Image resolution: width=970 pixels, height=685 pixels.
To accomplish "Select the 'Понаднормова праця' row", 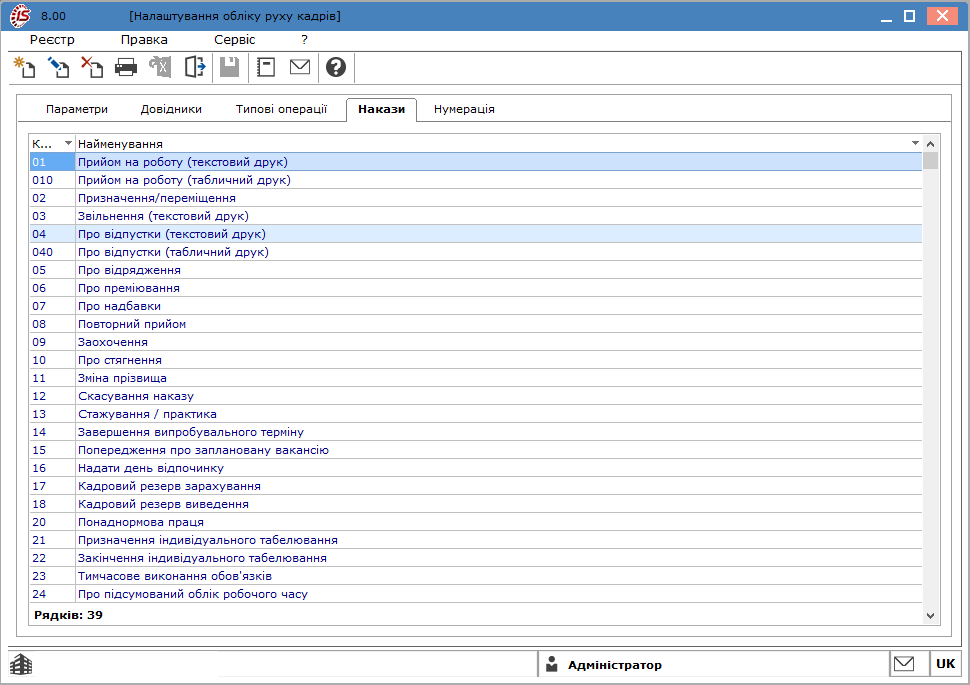I will (476, 522).
